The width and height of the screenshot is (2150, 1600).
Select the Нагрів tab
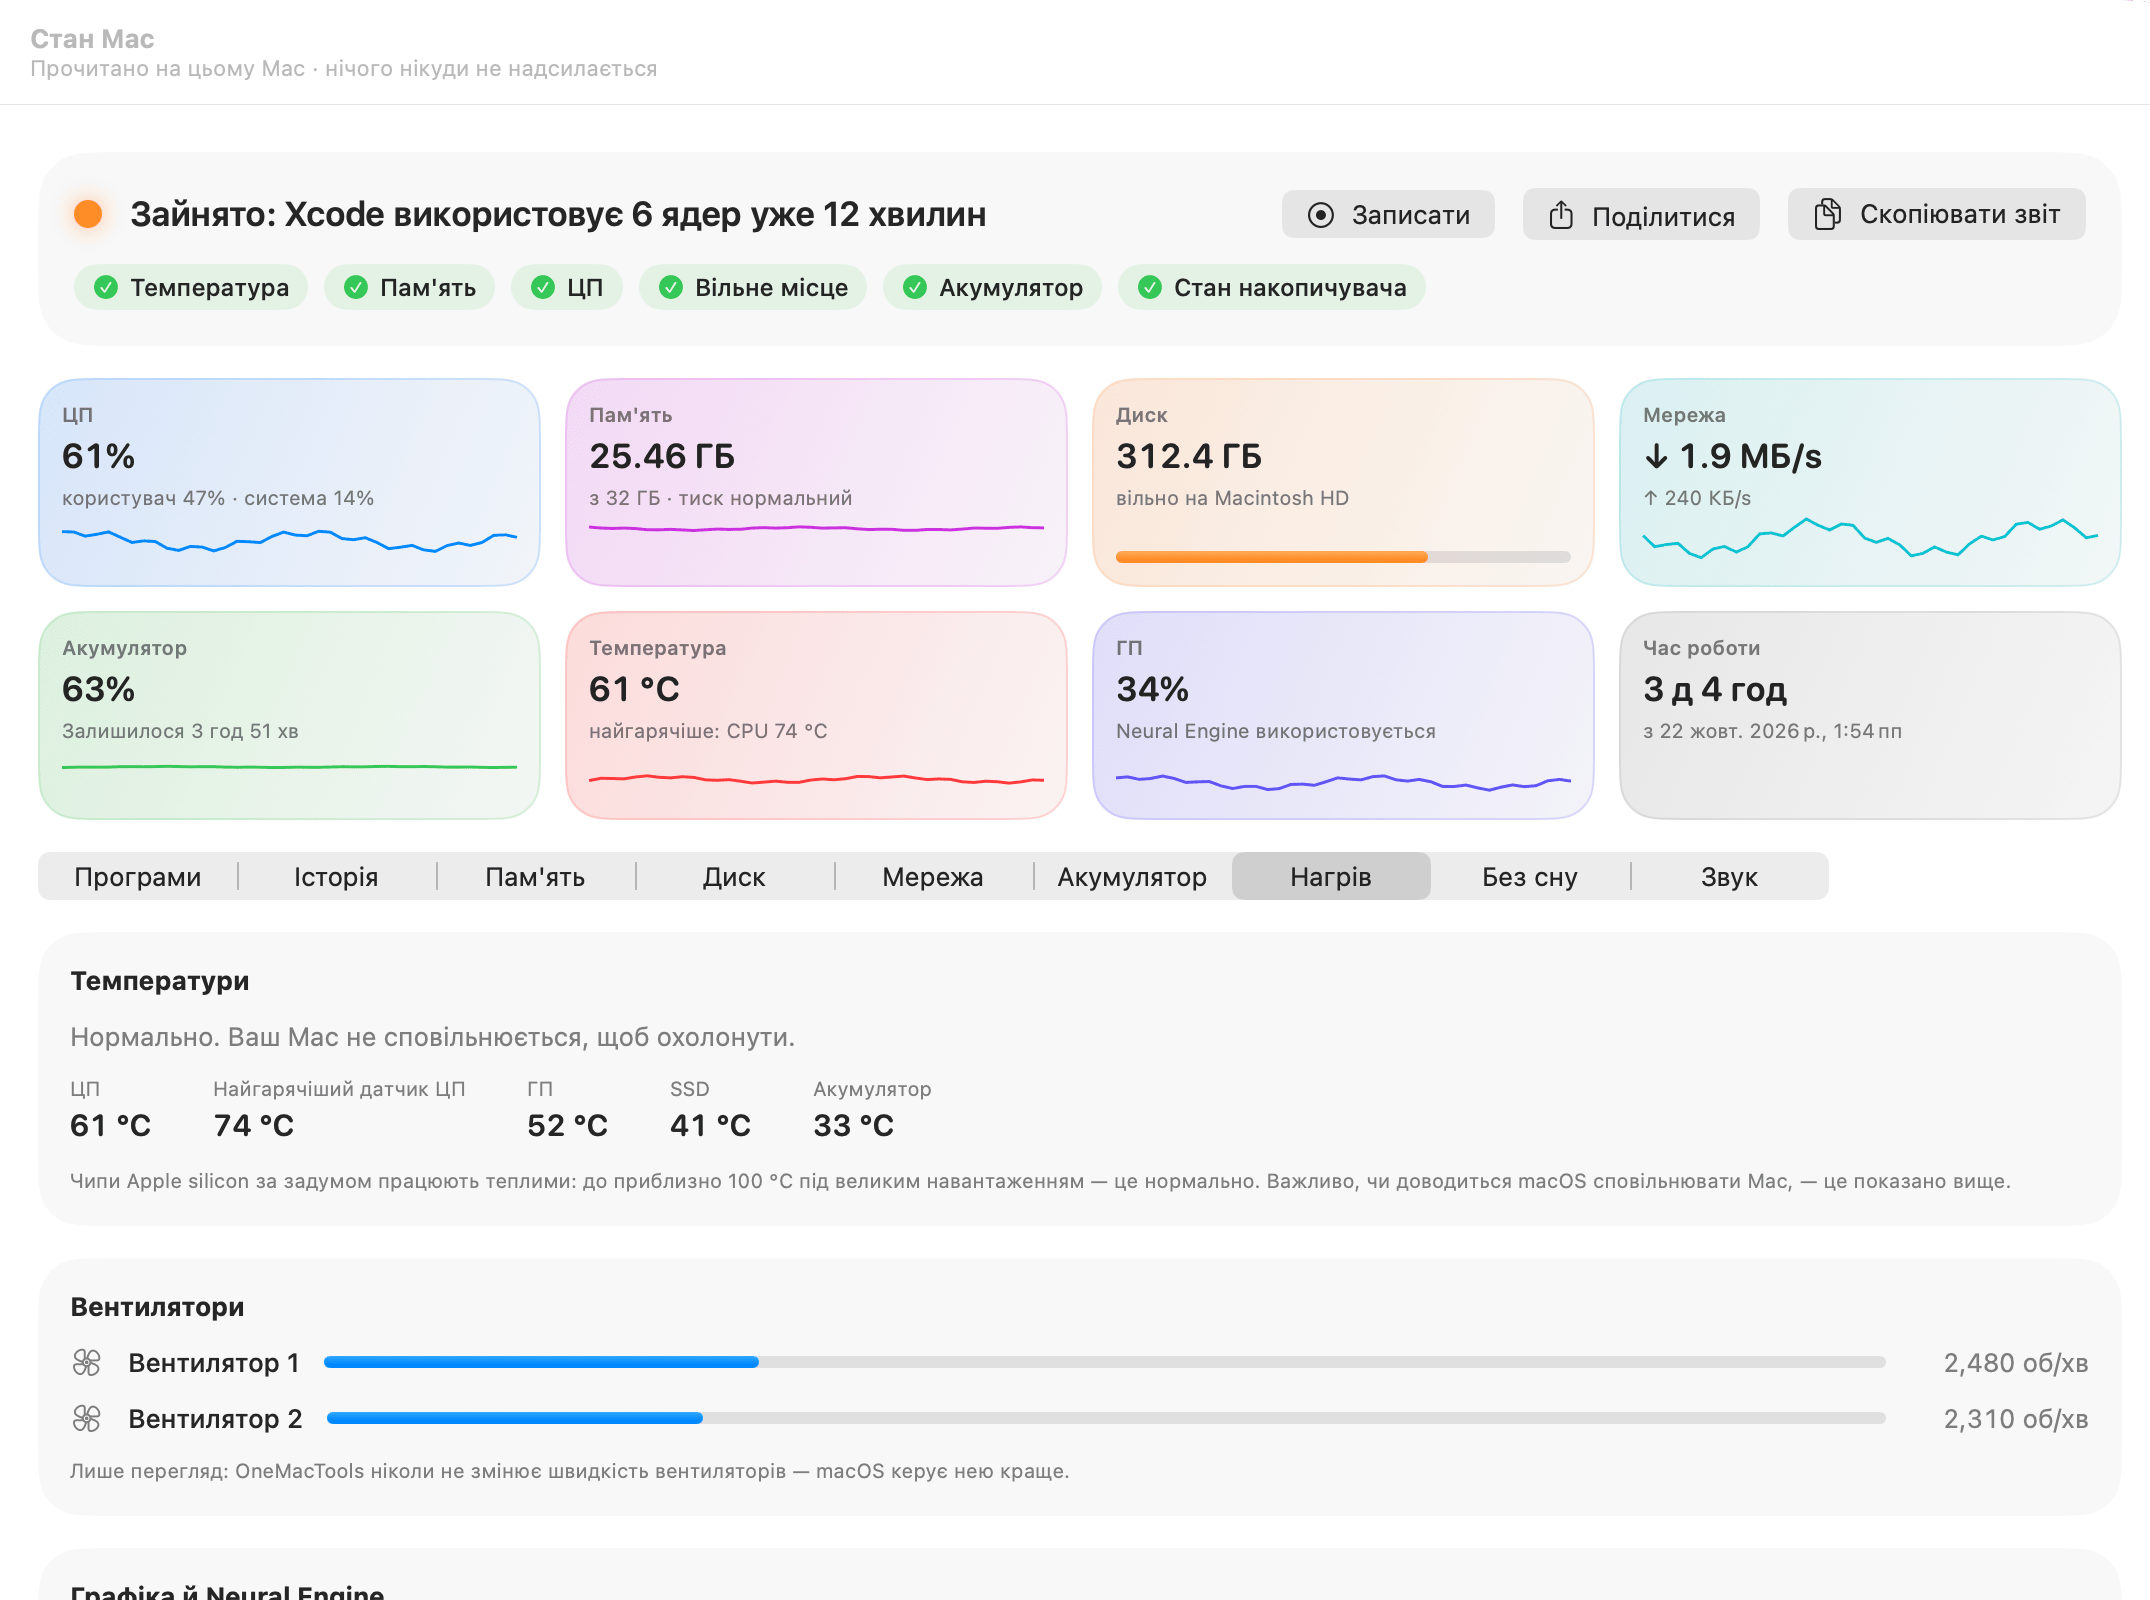coord(1331,877)
